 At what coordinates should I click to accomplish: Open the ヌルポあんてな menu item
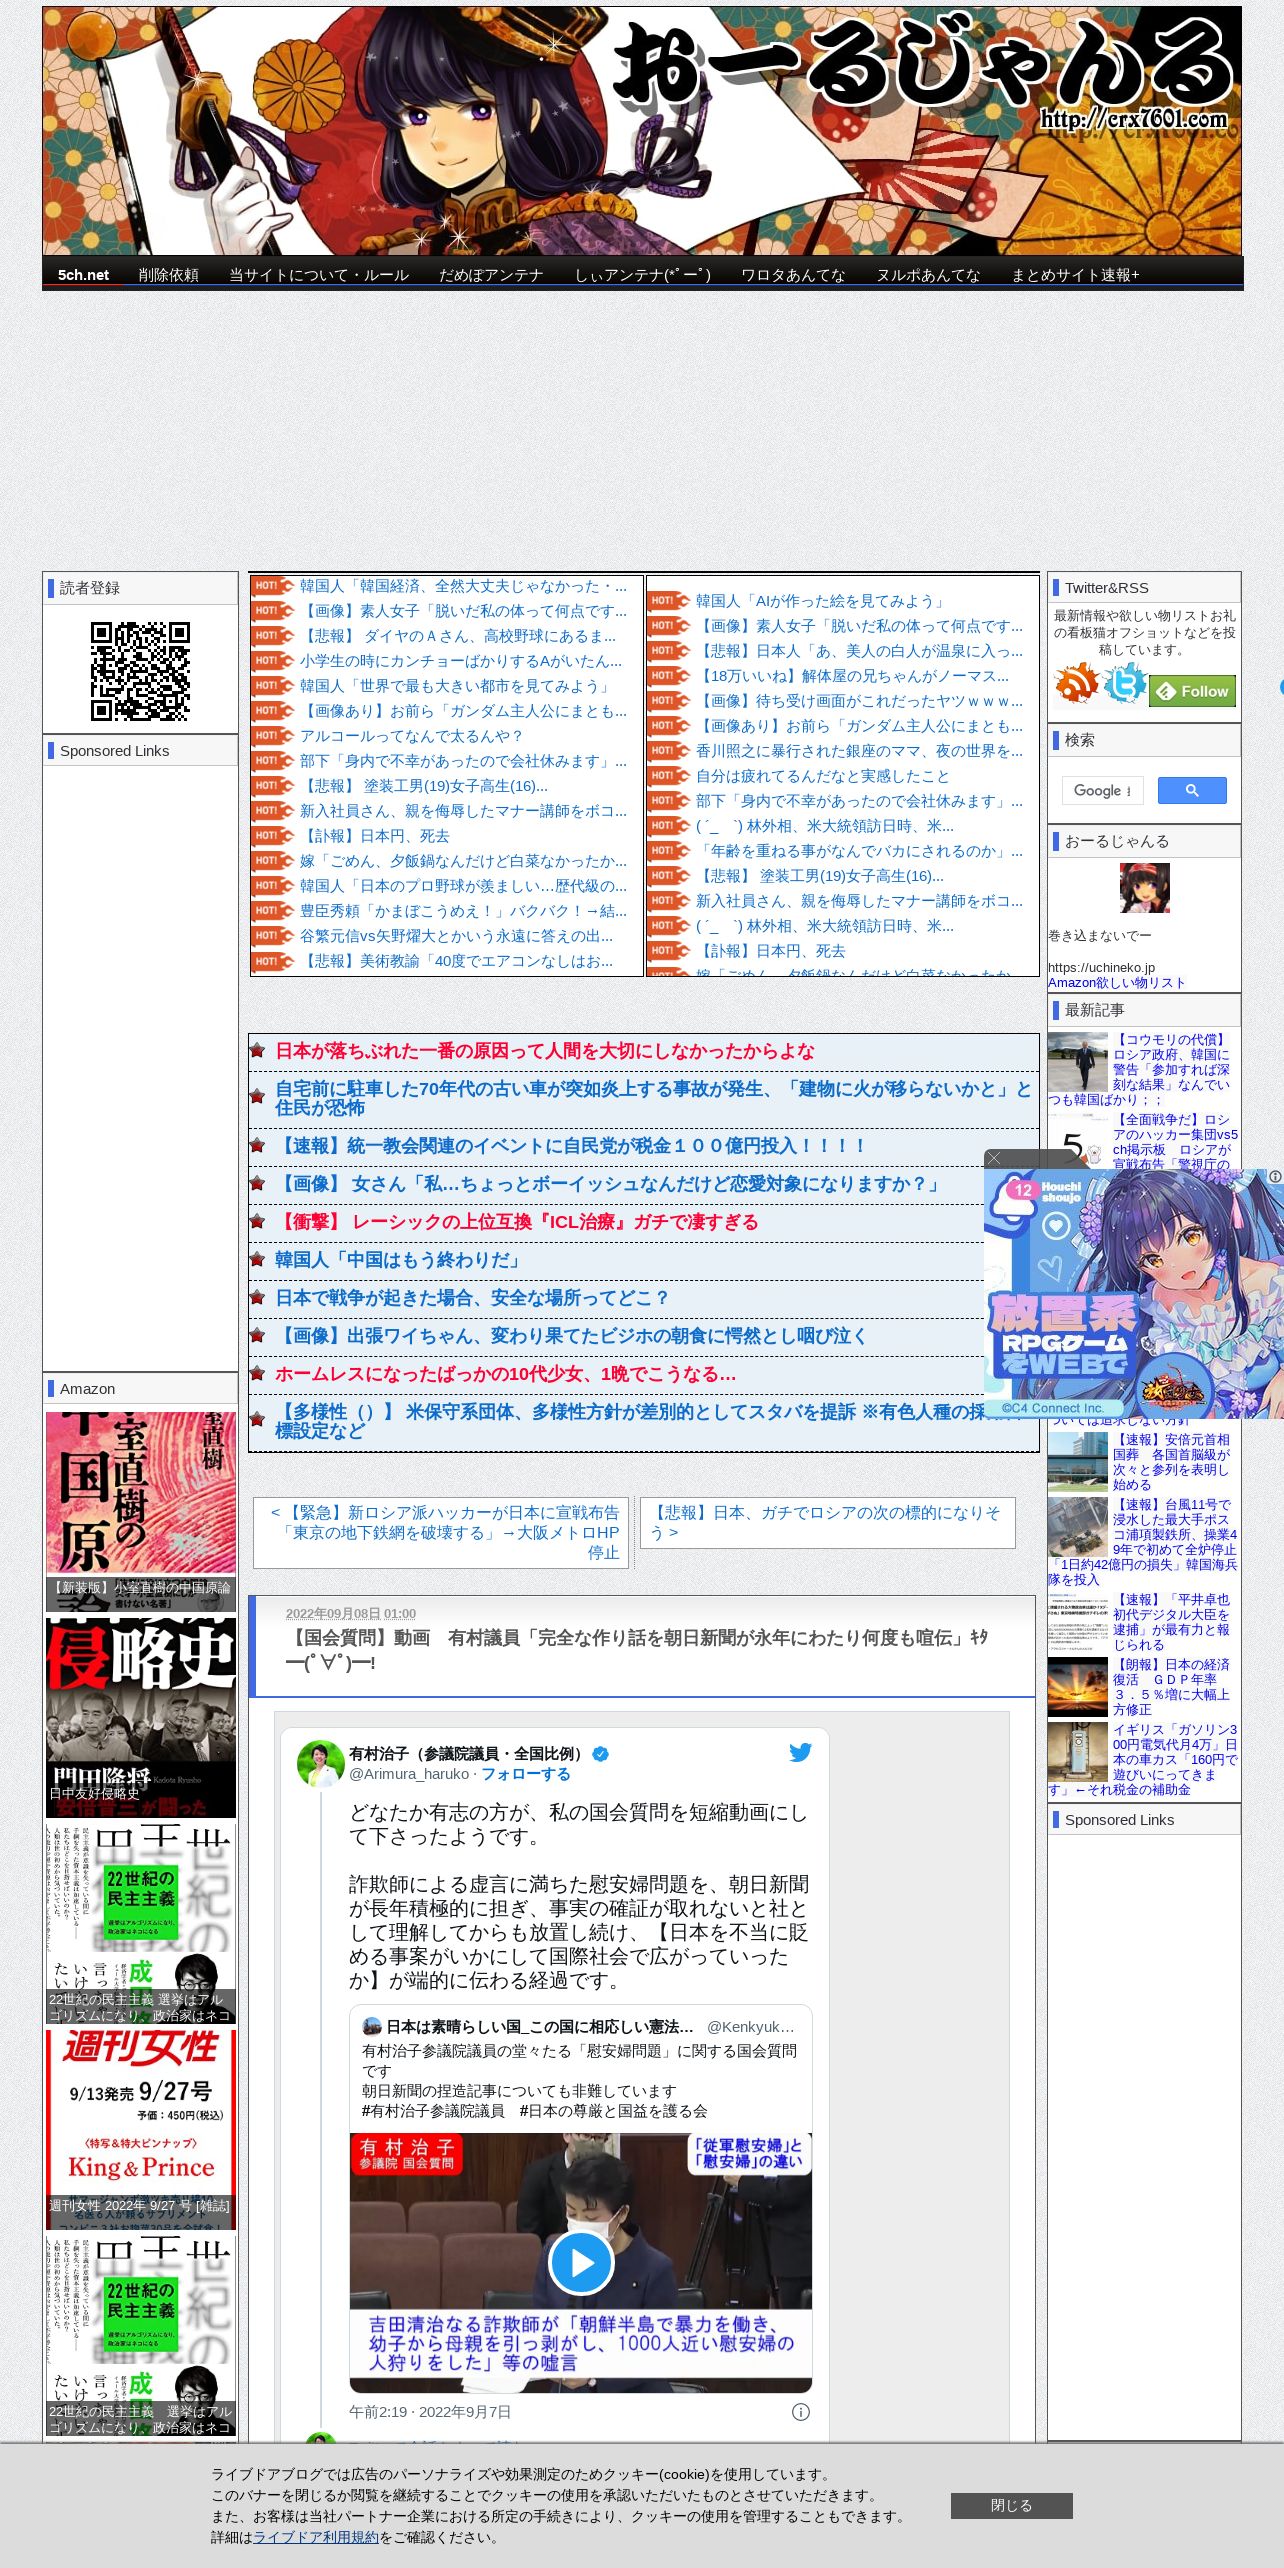click(928, 275)
